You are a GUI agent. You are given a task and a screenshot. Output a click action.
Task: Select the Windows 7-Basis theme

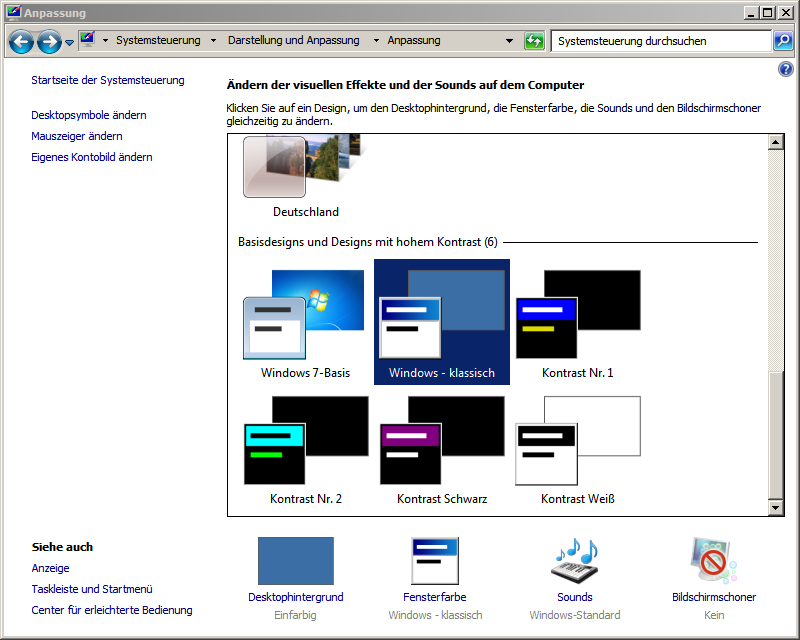[x=306, y=322]
